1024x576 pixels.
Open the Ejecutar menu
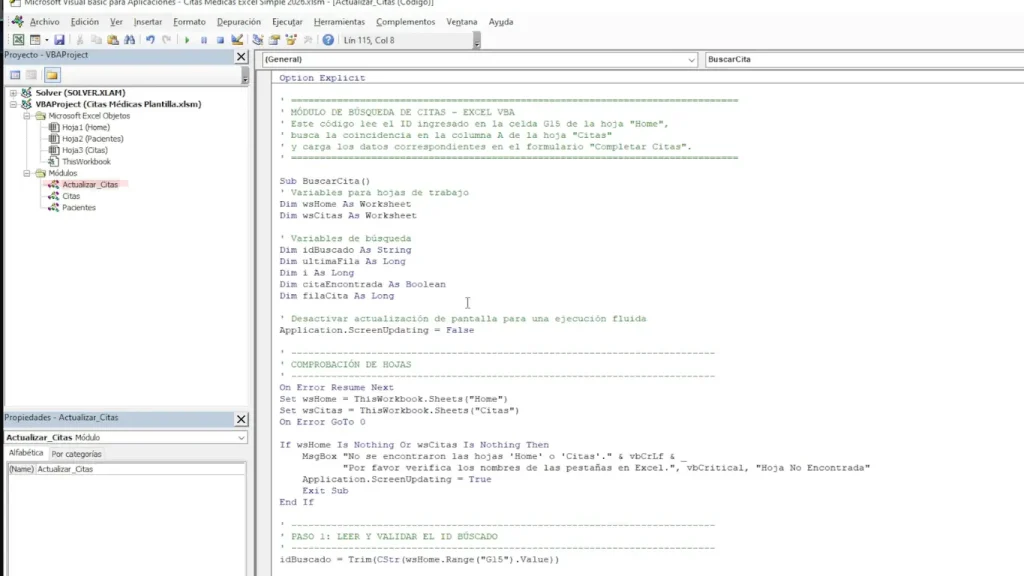287,22
